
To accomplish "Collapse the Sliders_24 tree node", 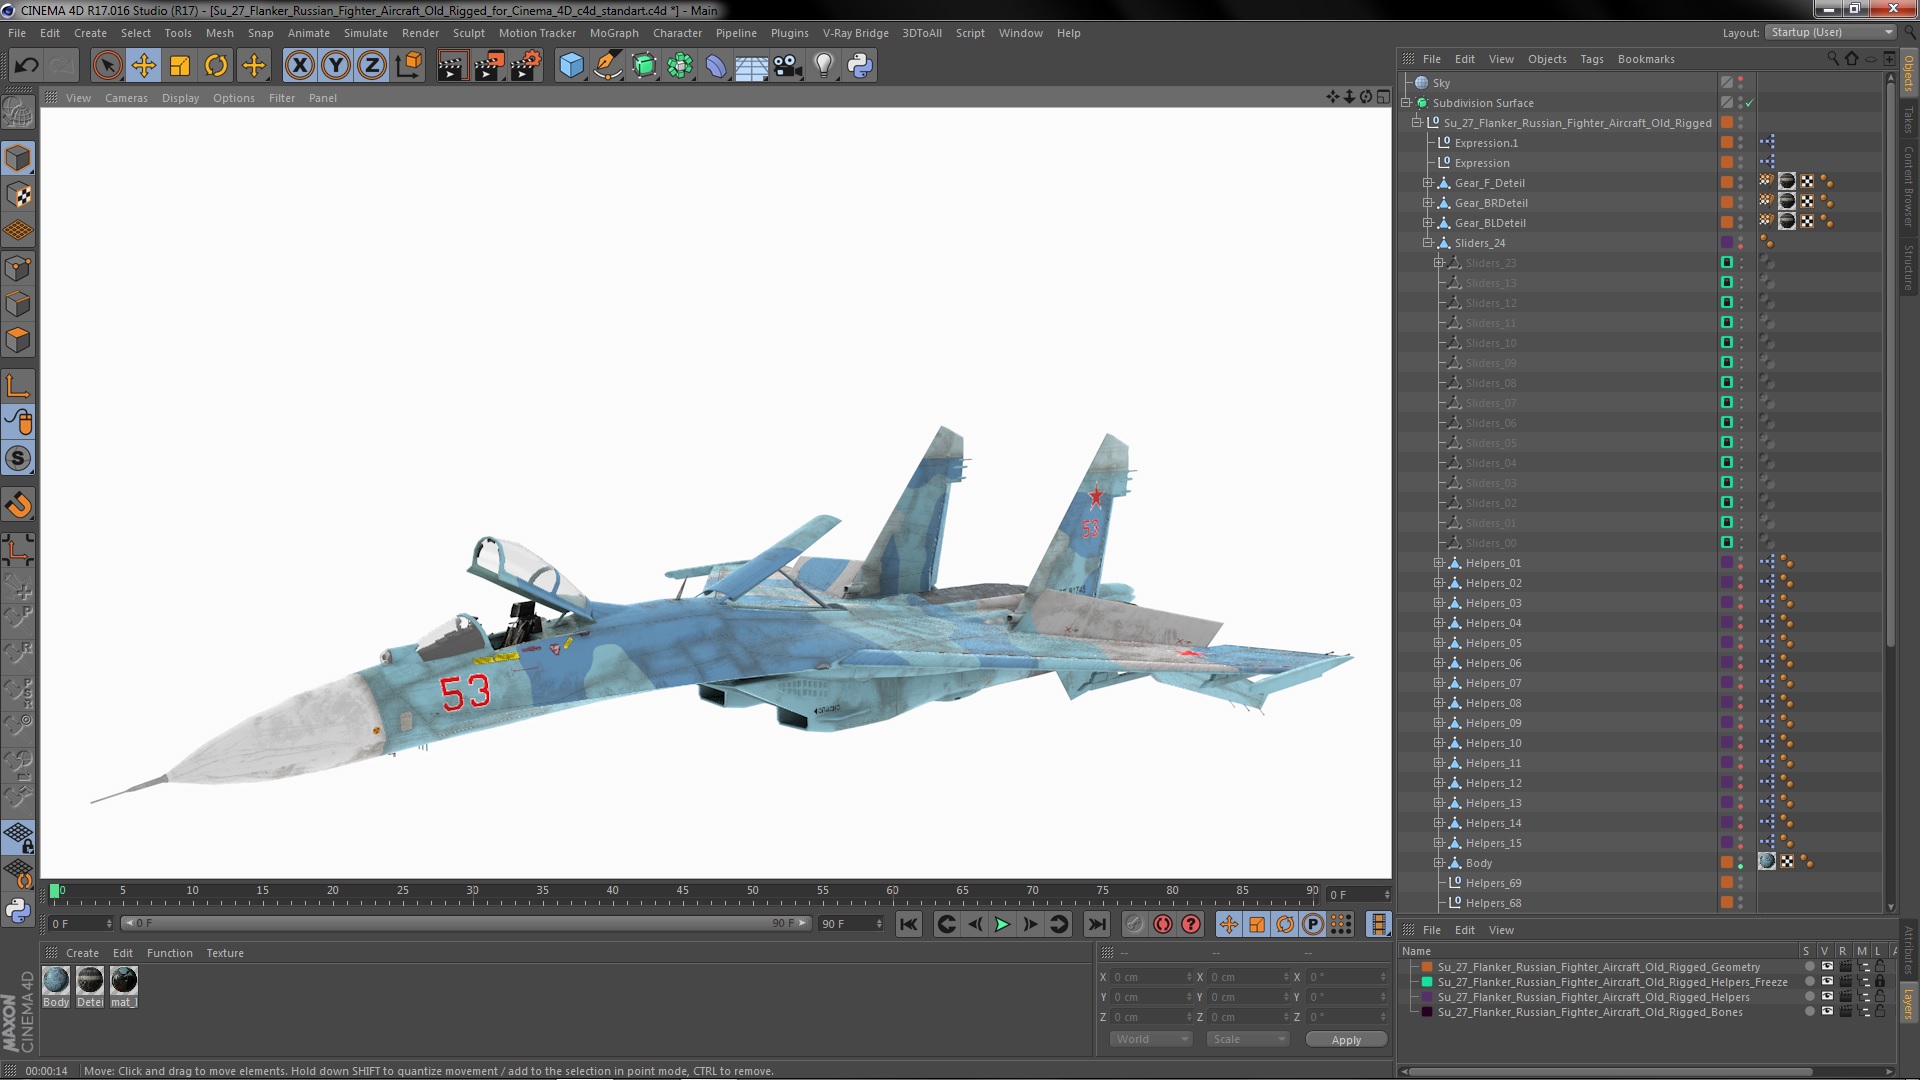I will tap(1428, 243).
